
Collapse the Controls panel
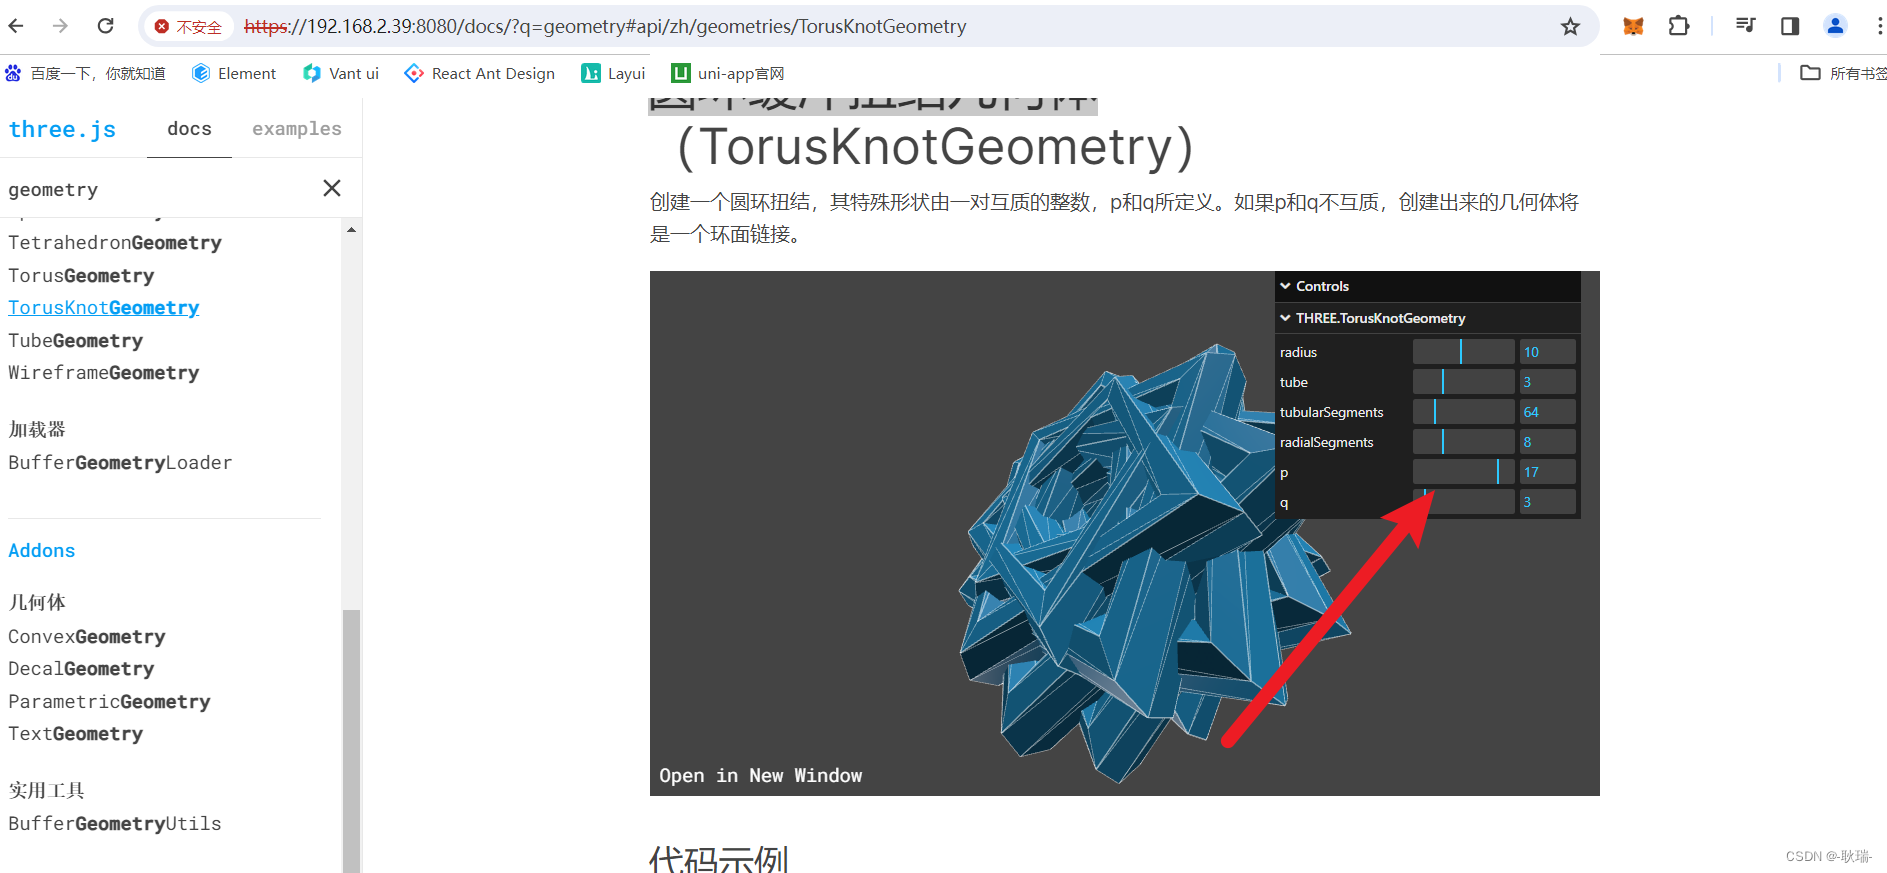pyautogui.click(x=1428, y=286)
